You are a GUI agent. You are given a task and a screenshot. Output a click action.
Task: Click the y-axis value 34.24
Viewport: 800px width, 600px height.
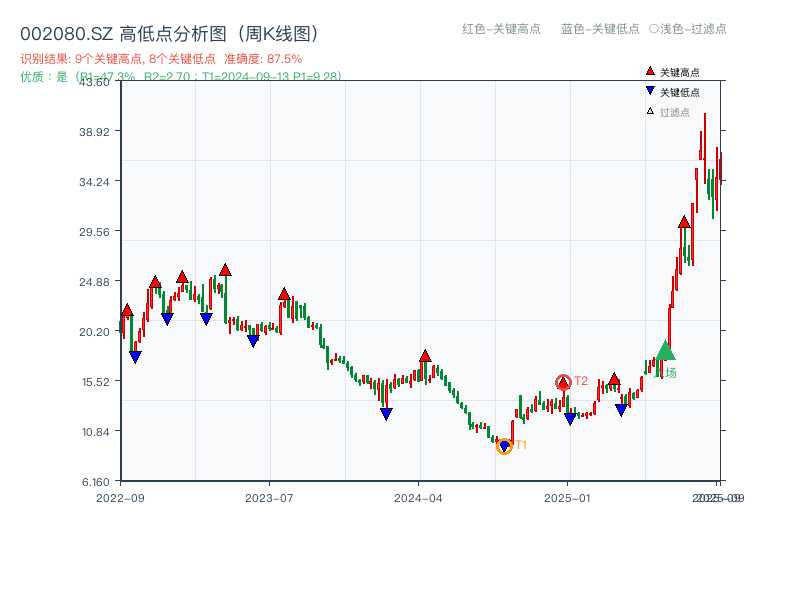(94, 182)
